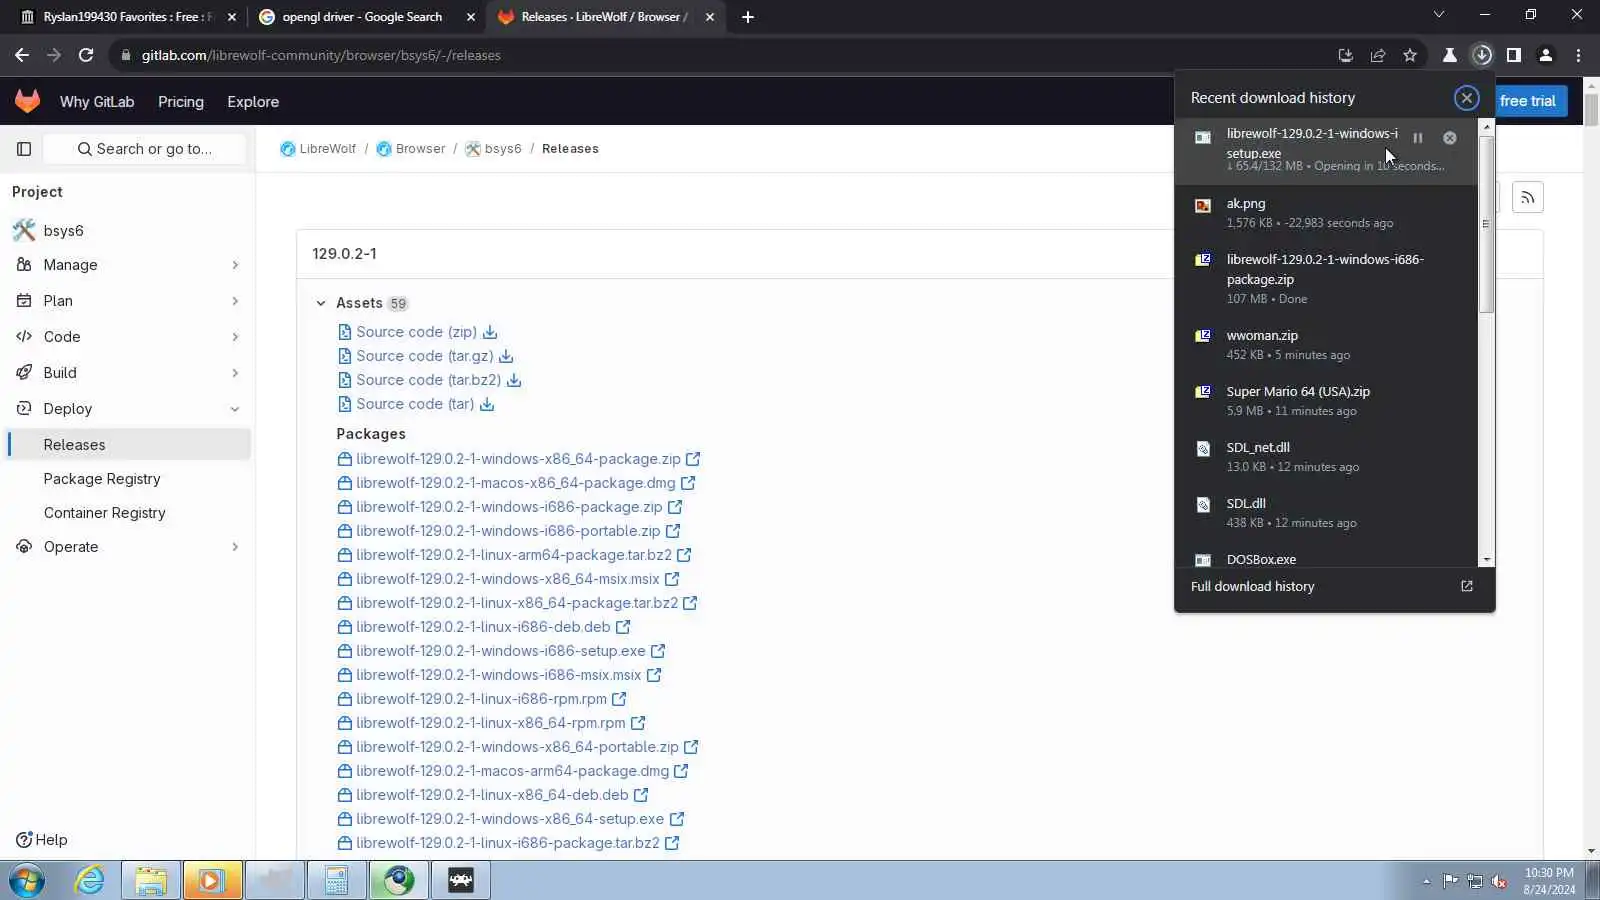
Task: Download librewolf-129.0.2-1-windows-i686-setup.exe link
Action: point(500,651)
